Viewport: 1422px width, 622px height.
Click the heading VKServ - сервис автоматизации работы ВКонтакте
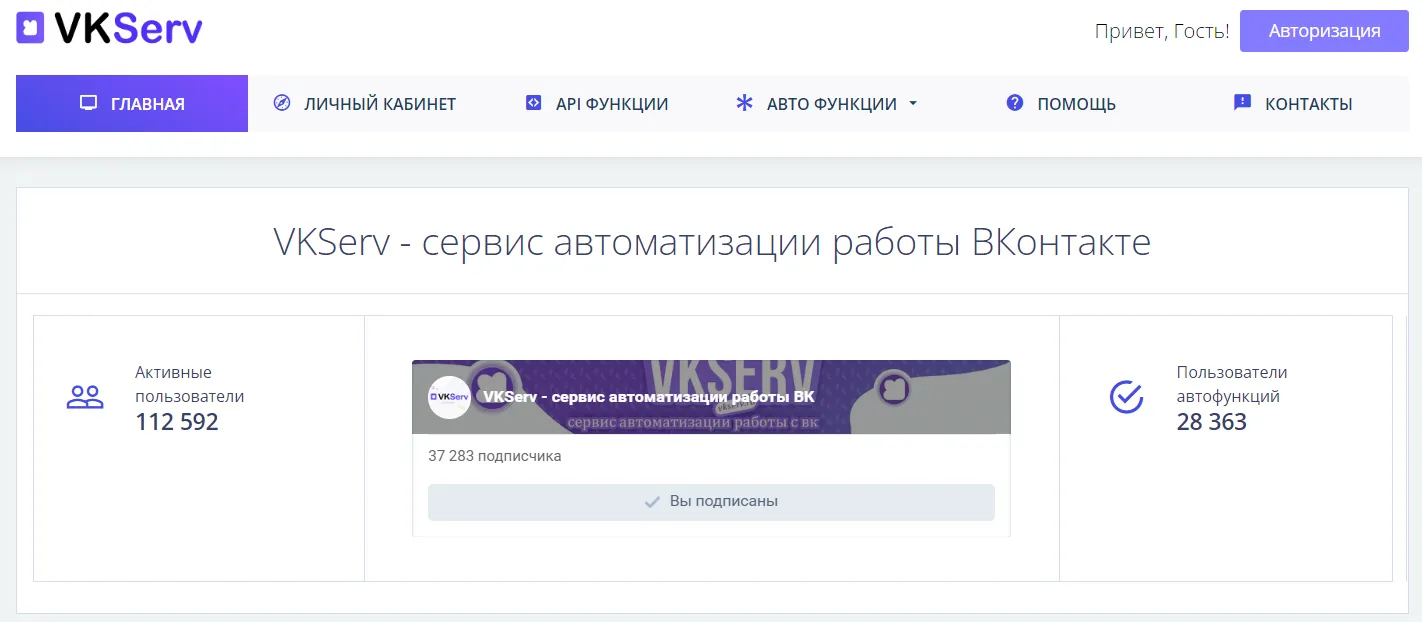[x=712, y=243]
